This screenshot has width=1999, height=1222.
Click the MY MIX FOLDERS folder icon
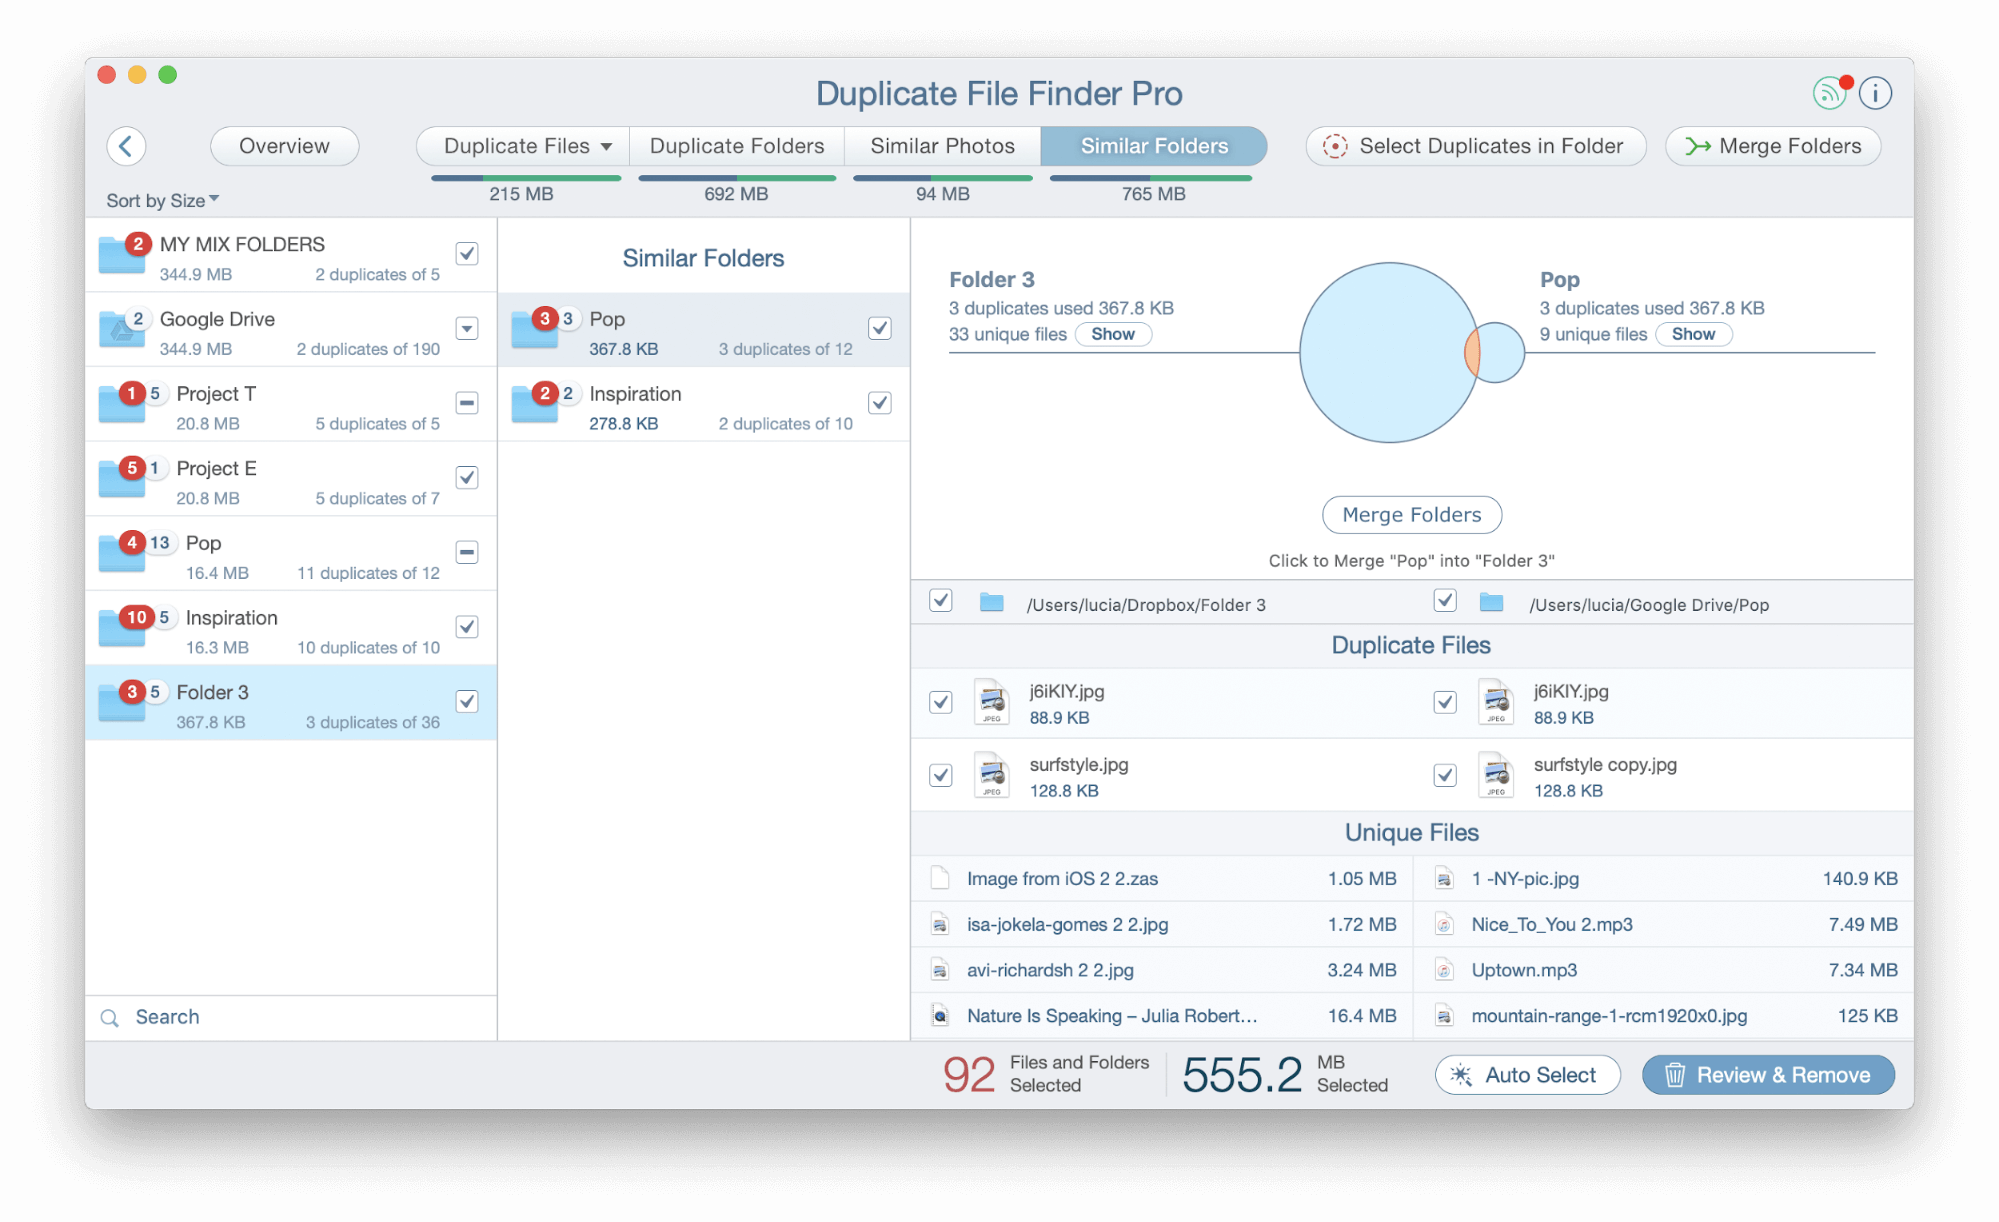[122, 254]
